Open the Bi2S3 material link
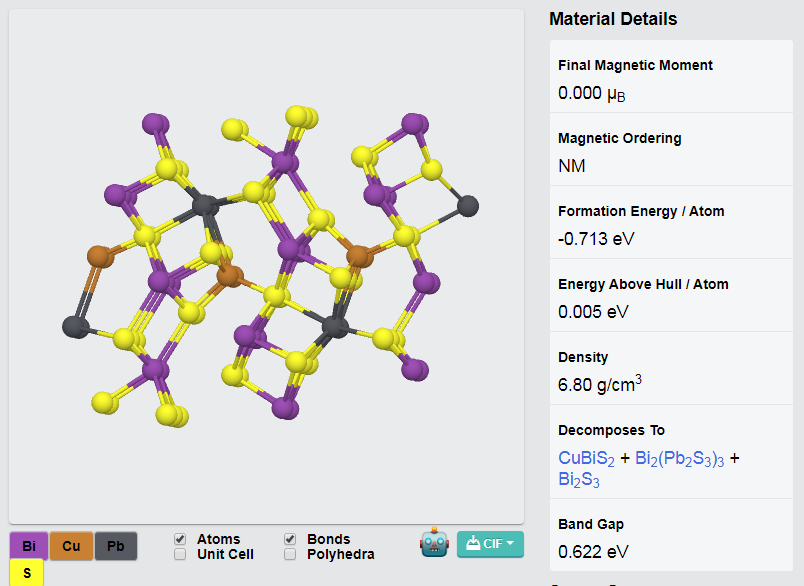The image size is (804, 586). coord(579,480)
